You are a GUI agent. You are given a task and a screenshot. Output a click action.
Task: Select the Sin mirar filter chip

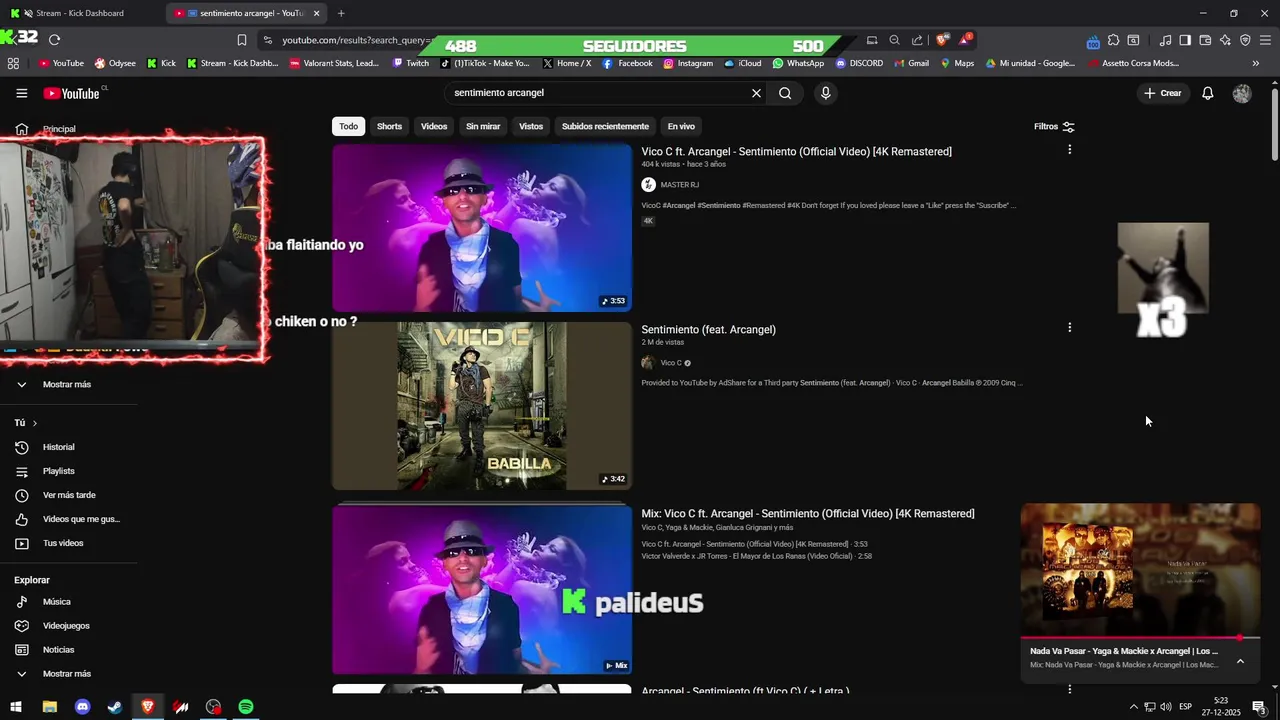(x=483, y=127)
